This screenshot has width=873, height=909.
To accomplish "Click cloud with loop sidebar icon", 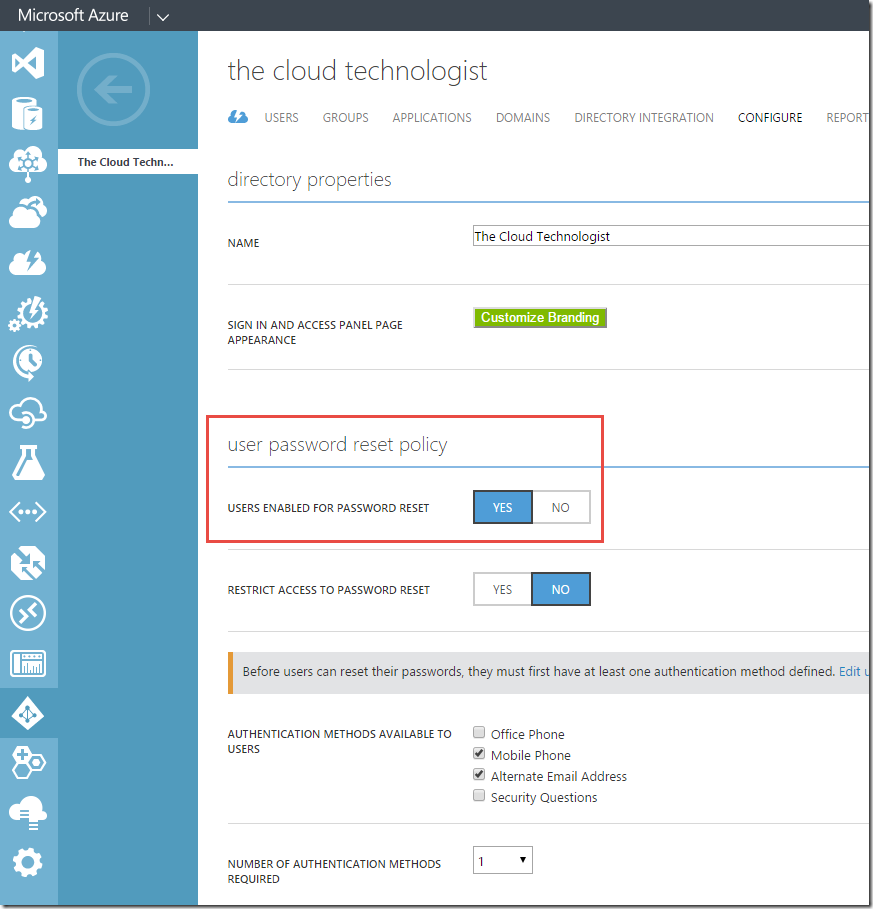I will (x=28, y=413).
